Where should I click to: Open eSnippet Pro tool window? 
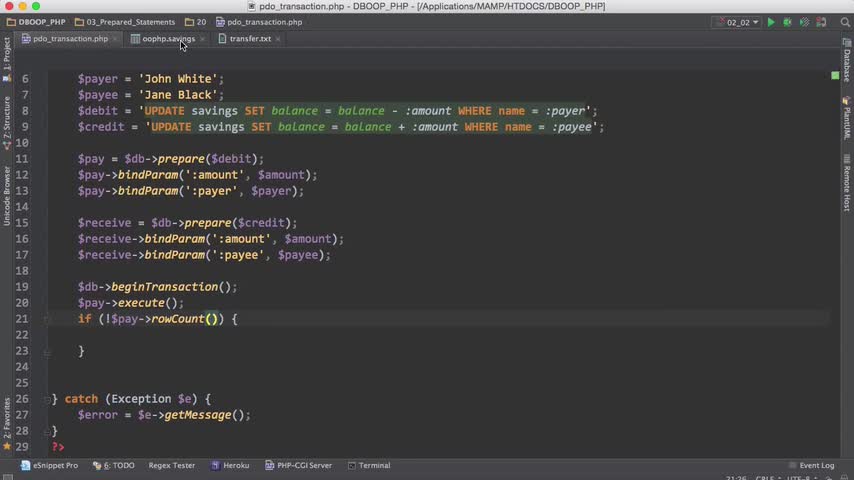pos(50,465)
